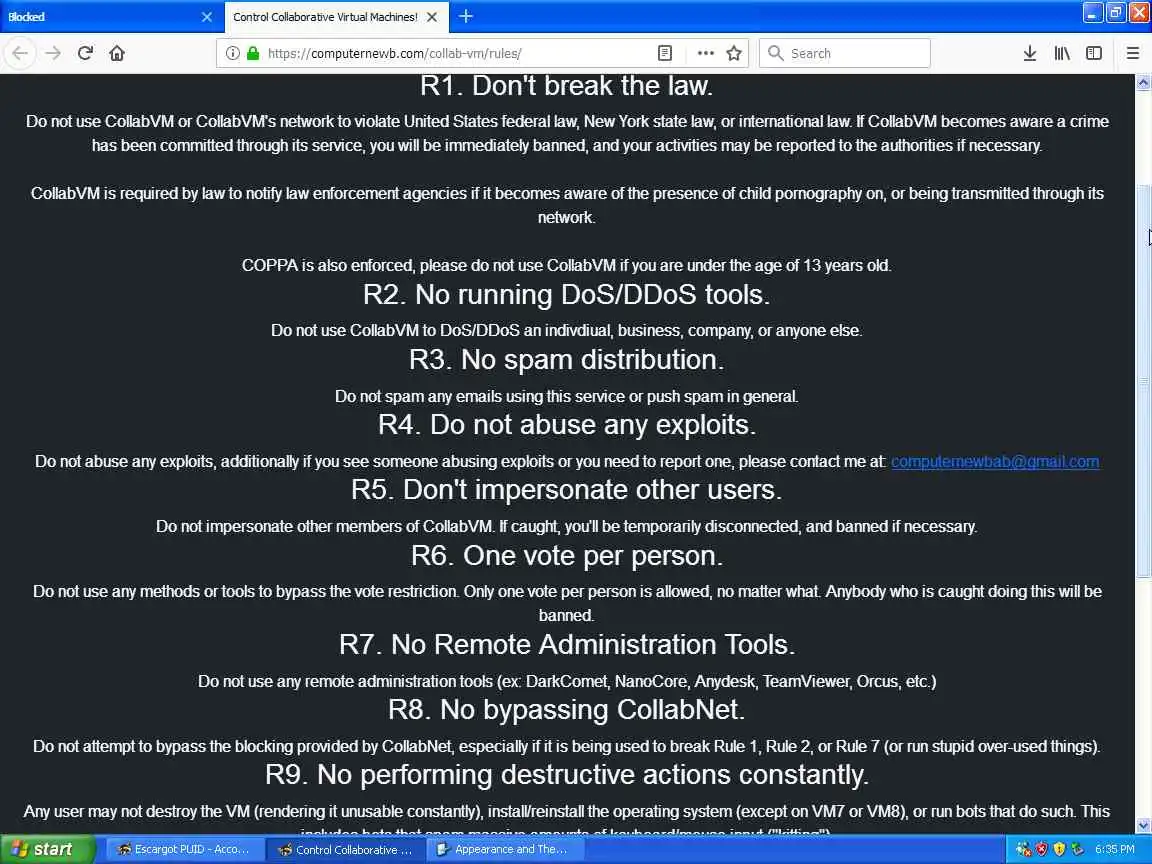View the secure connection padlock details
This screenshot has width=1152, height=864.
tap(253, 53)
